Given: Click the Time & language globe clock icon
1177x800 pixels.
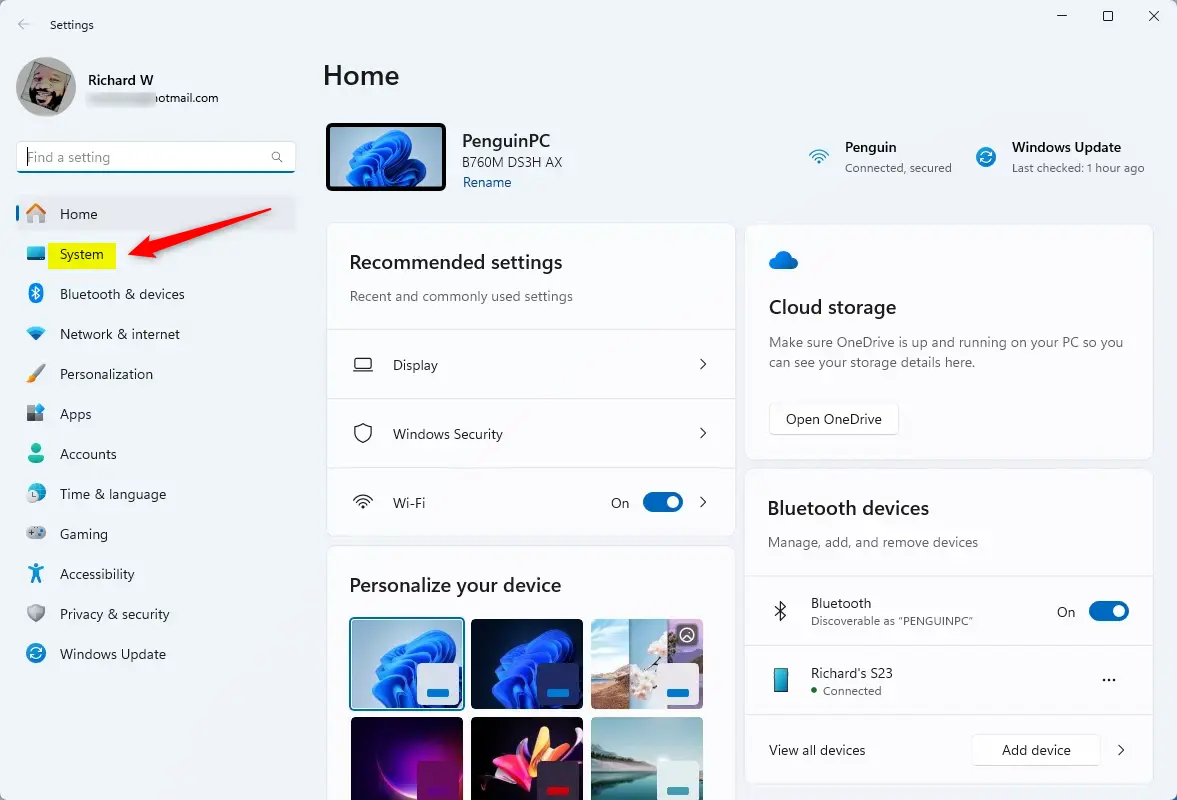Looking at the screenshot, I should (35, 494).
